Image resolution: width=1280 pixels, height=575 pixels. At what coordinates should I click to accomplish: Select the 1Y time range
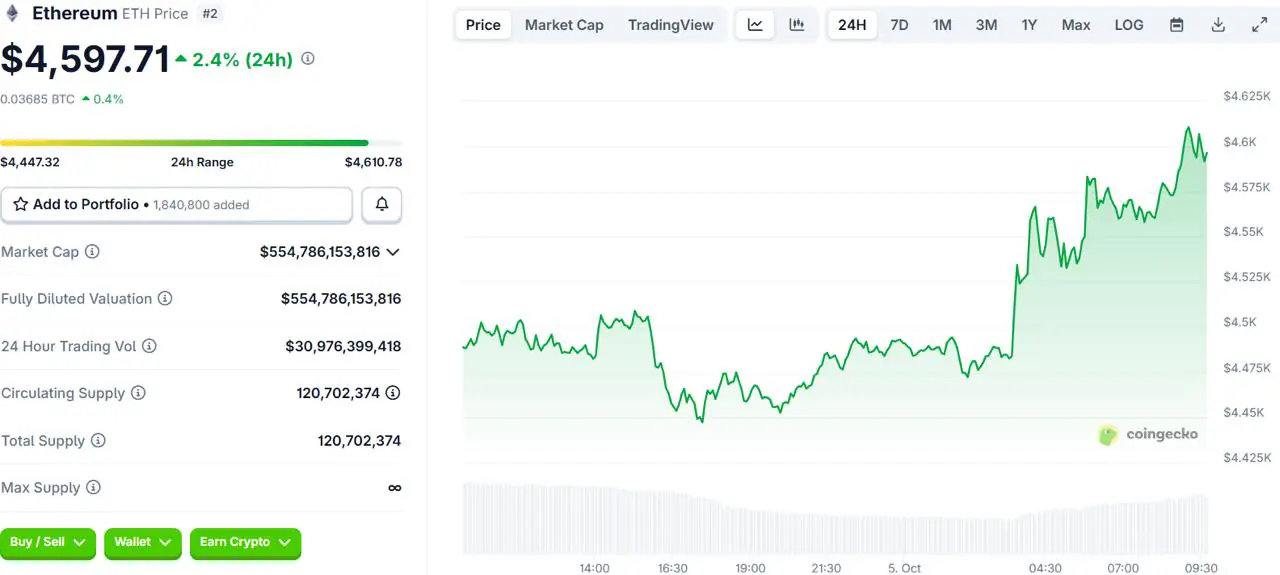tap(1029, 25)
